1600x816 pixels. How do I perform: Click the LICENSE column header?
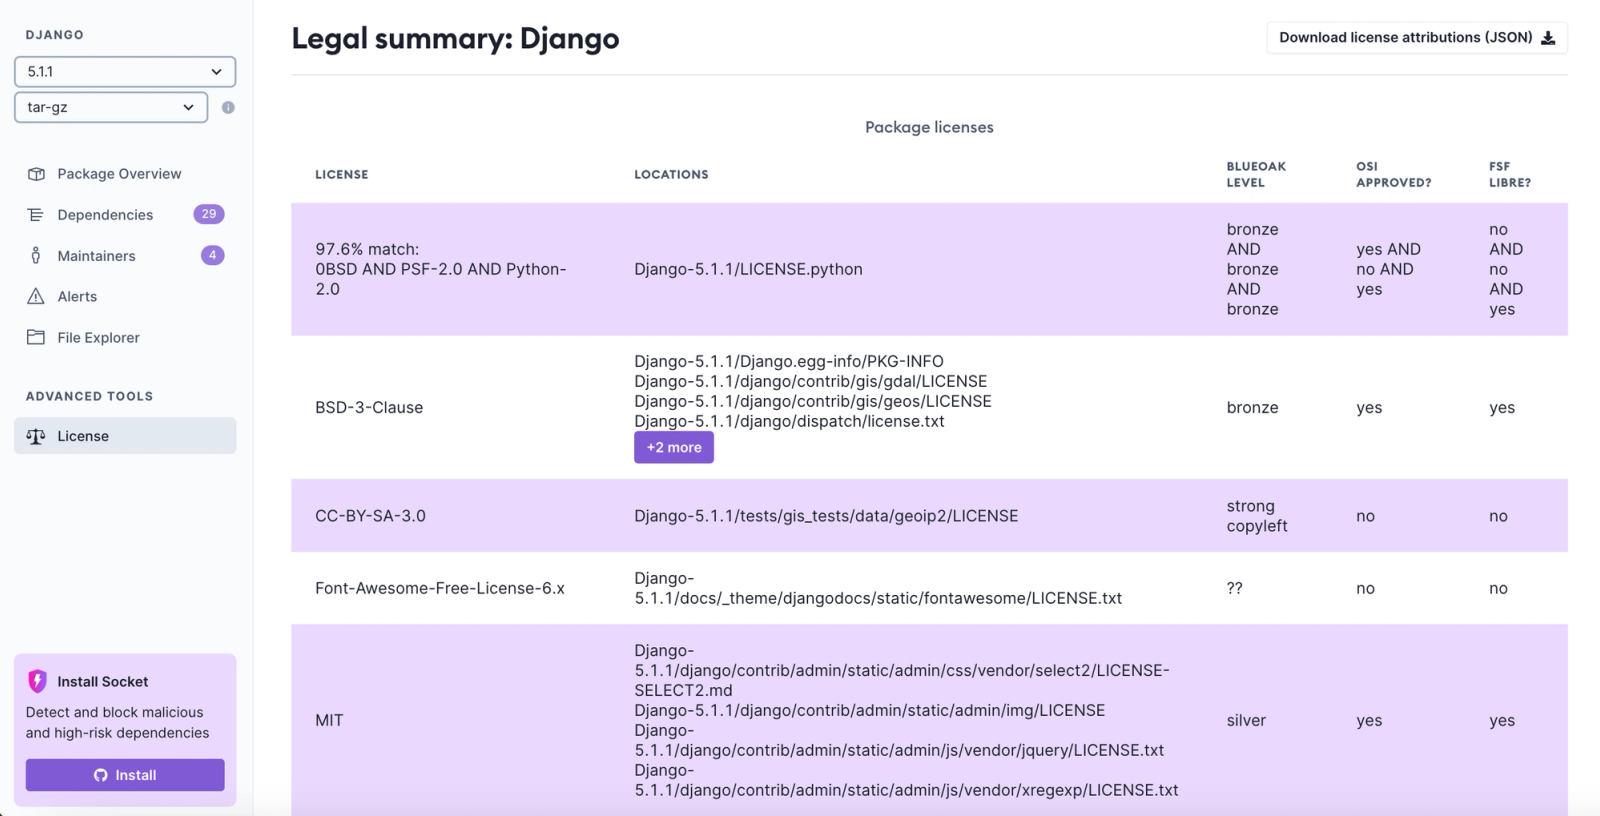click(342, 174)
